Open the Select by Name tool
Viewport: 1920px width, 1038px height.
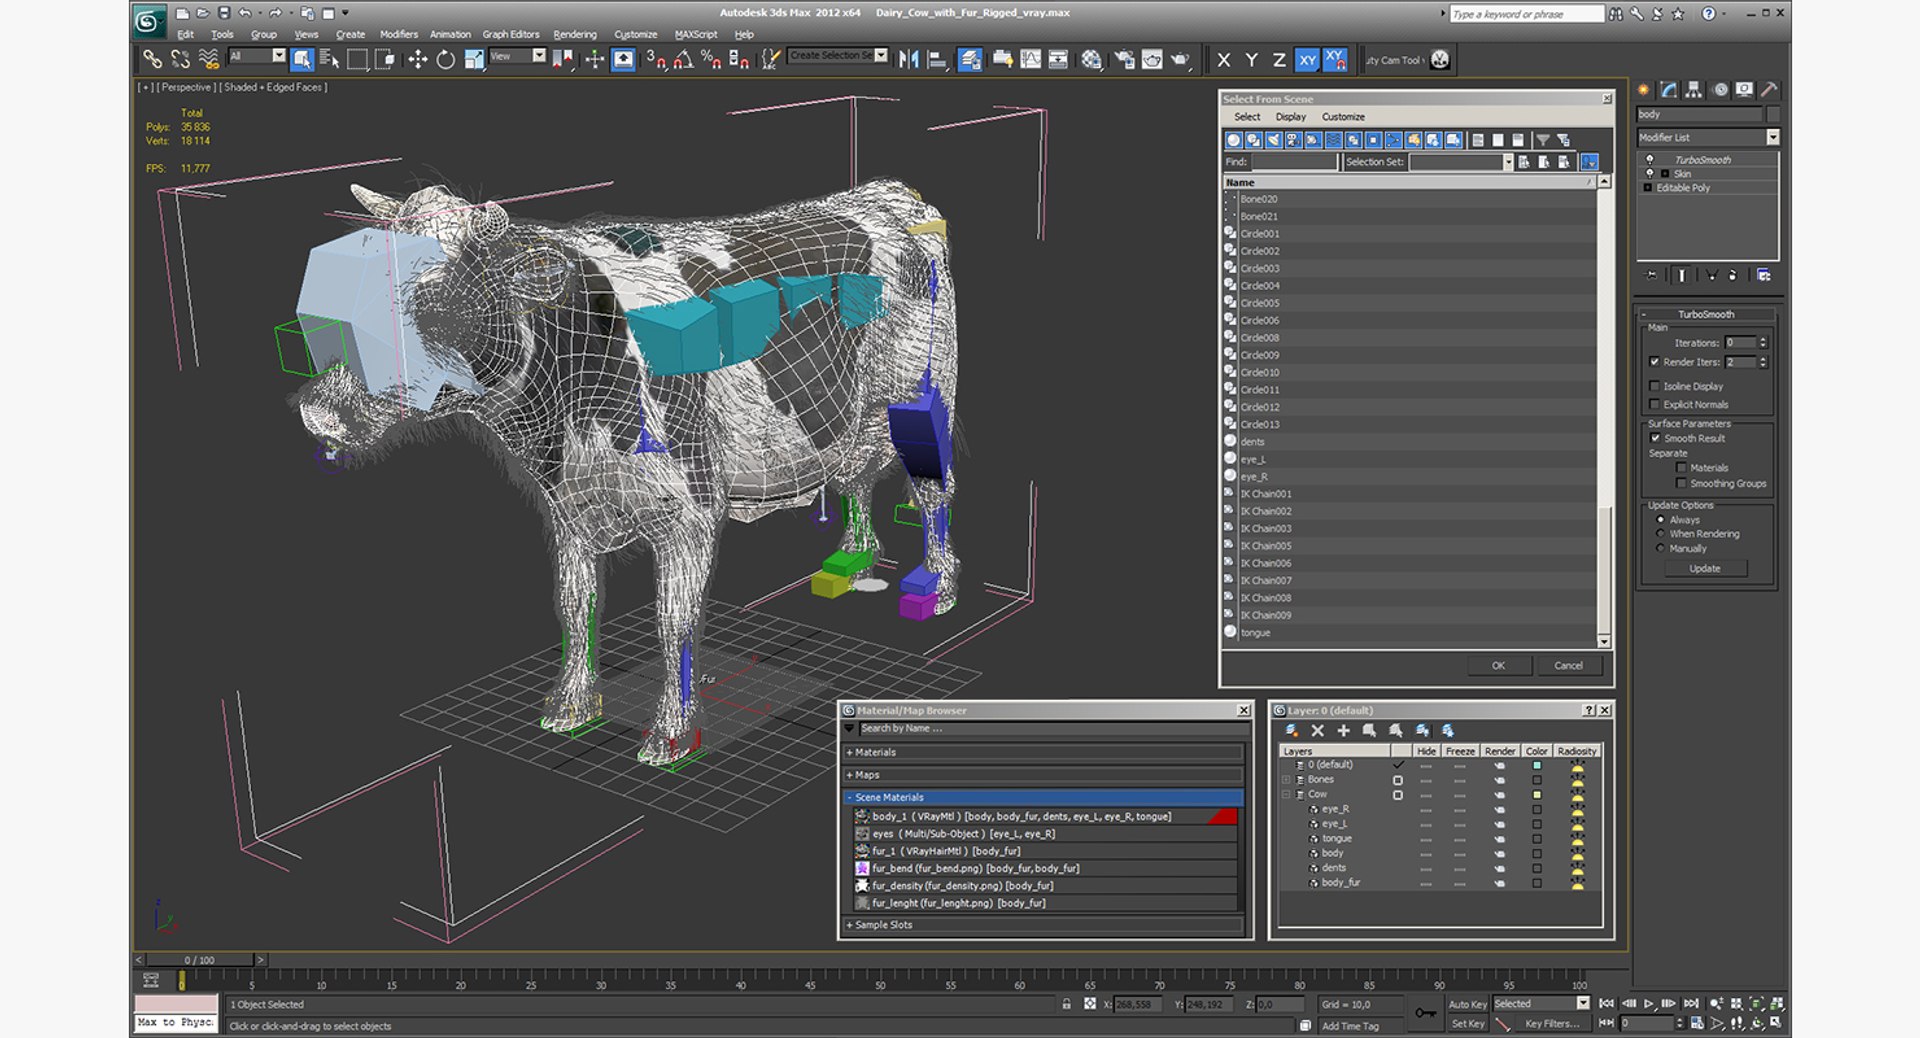[x=329, y=59]
